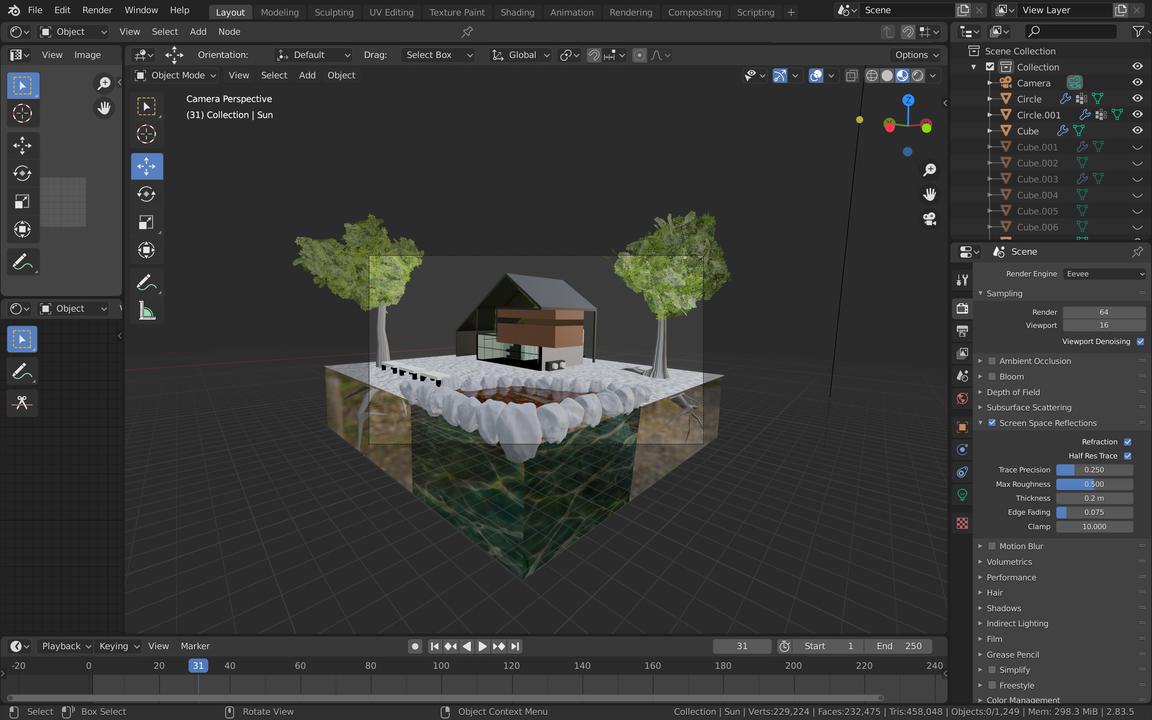1152x720 pixels.
Task: Click the End frame field
Action: click(x=898, y=646)
